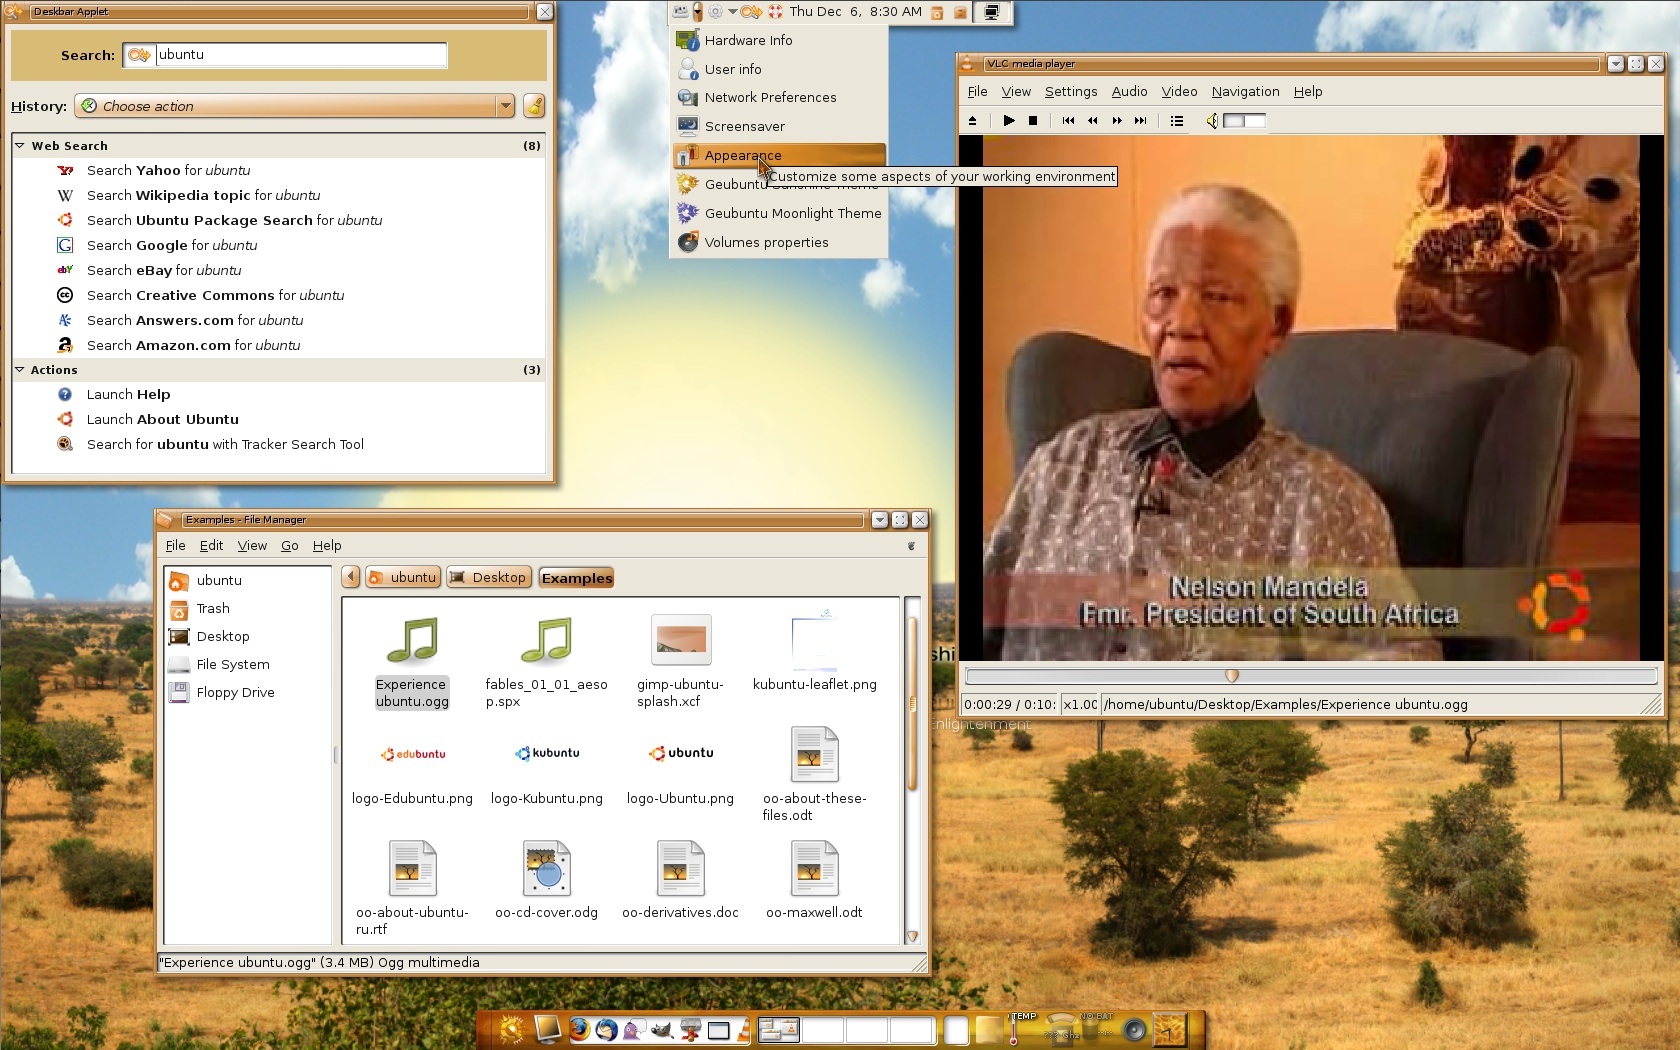
Task: Open Hardware Info from settings menu
Action: (779, 41)
